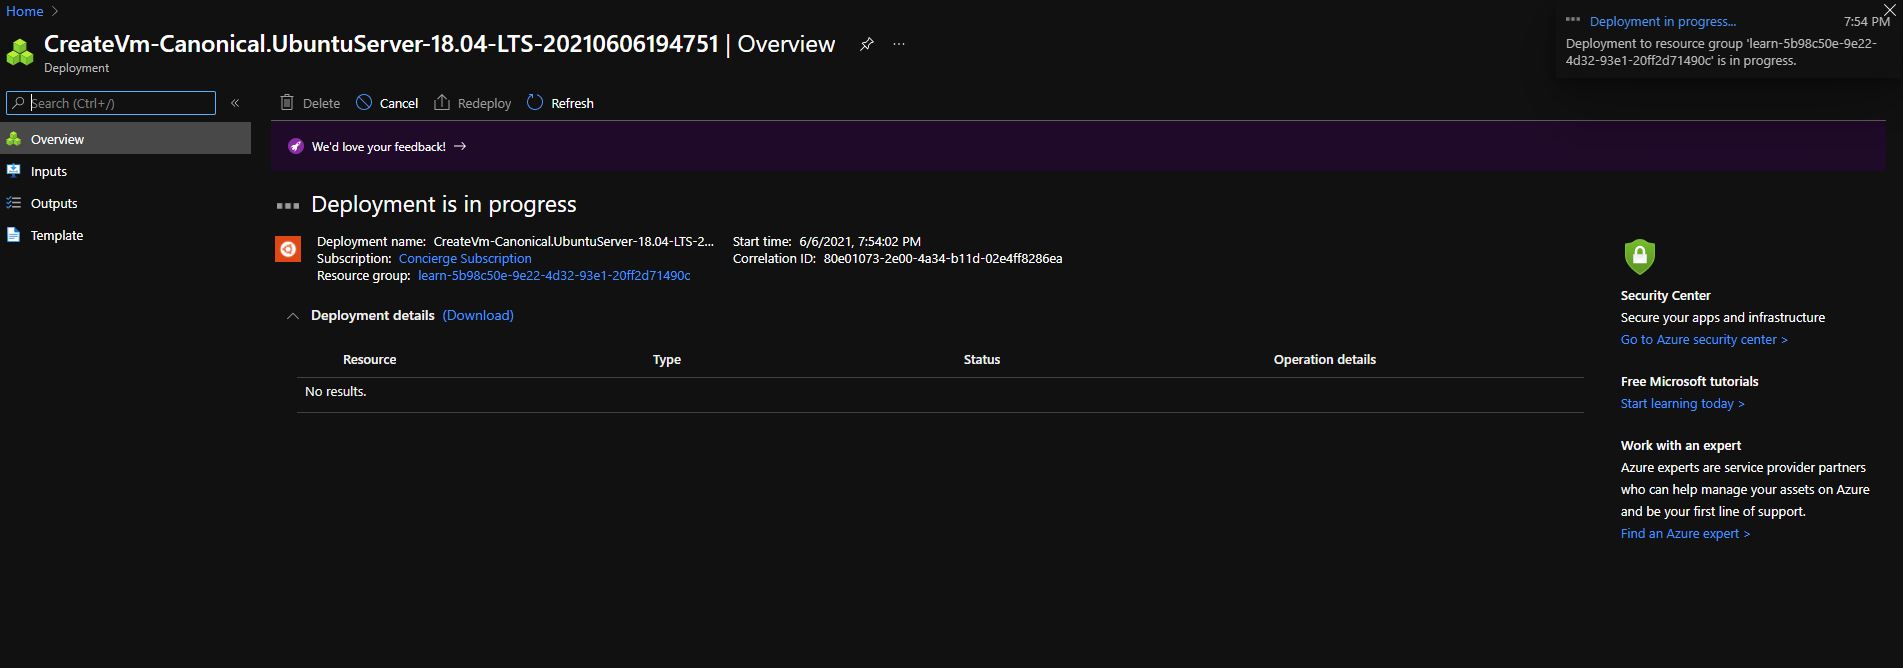Collapse the left navigation menu
Viewport: 1903px width, 668px height.
pos(235,103)
